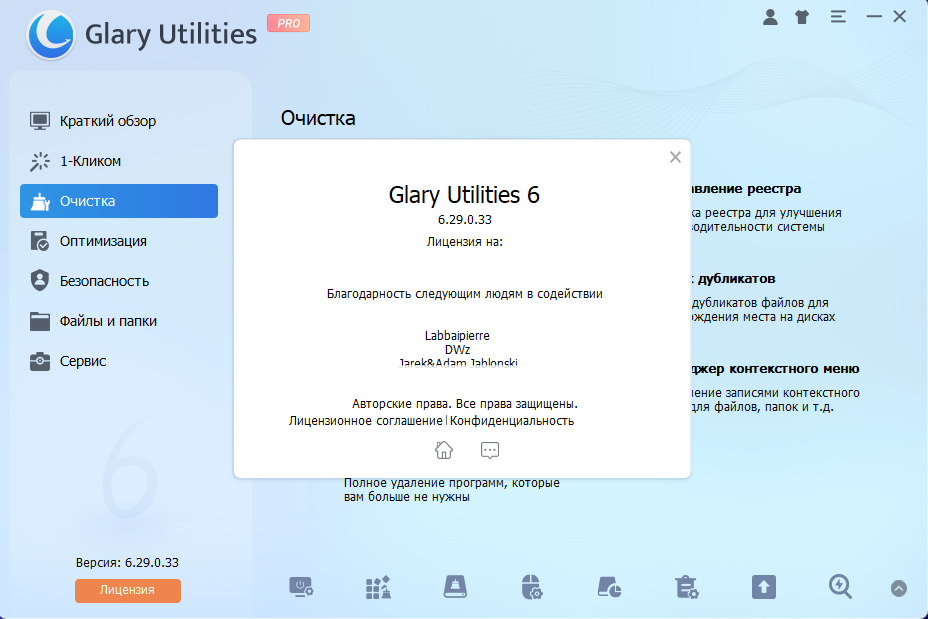Select the 1-Кликом tab
The width and height of the screenshot is (928, 619).
(x=119, y=161)
